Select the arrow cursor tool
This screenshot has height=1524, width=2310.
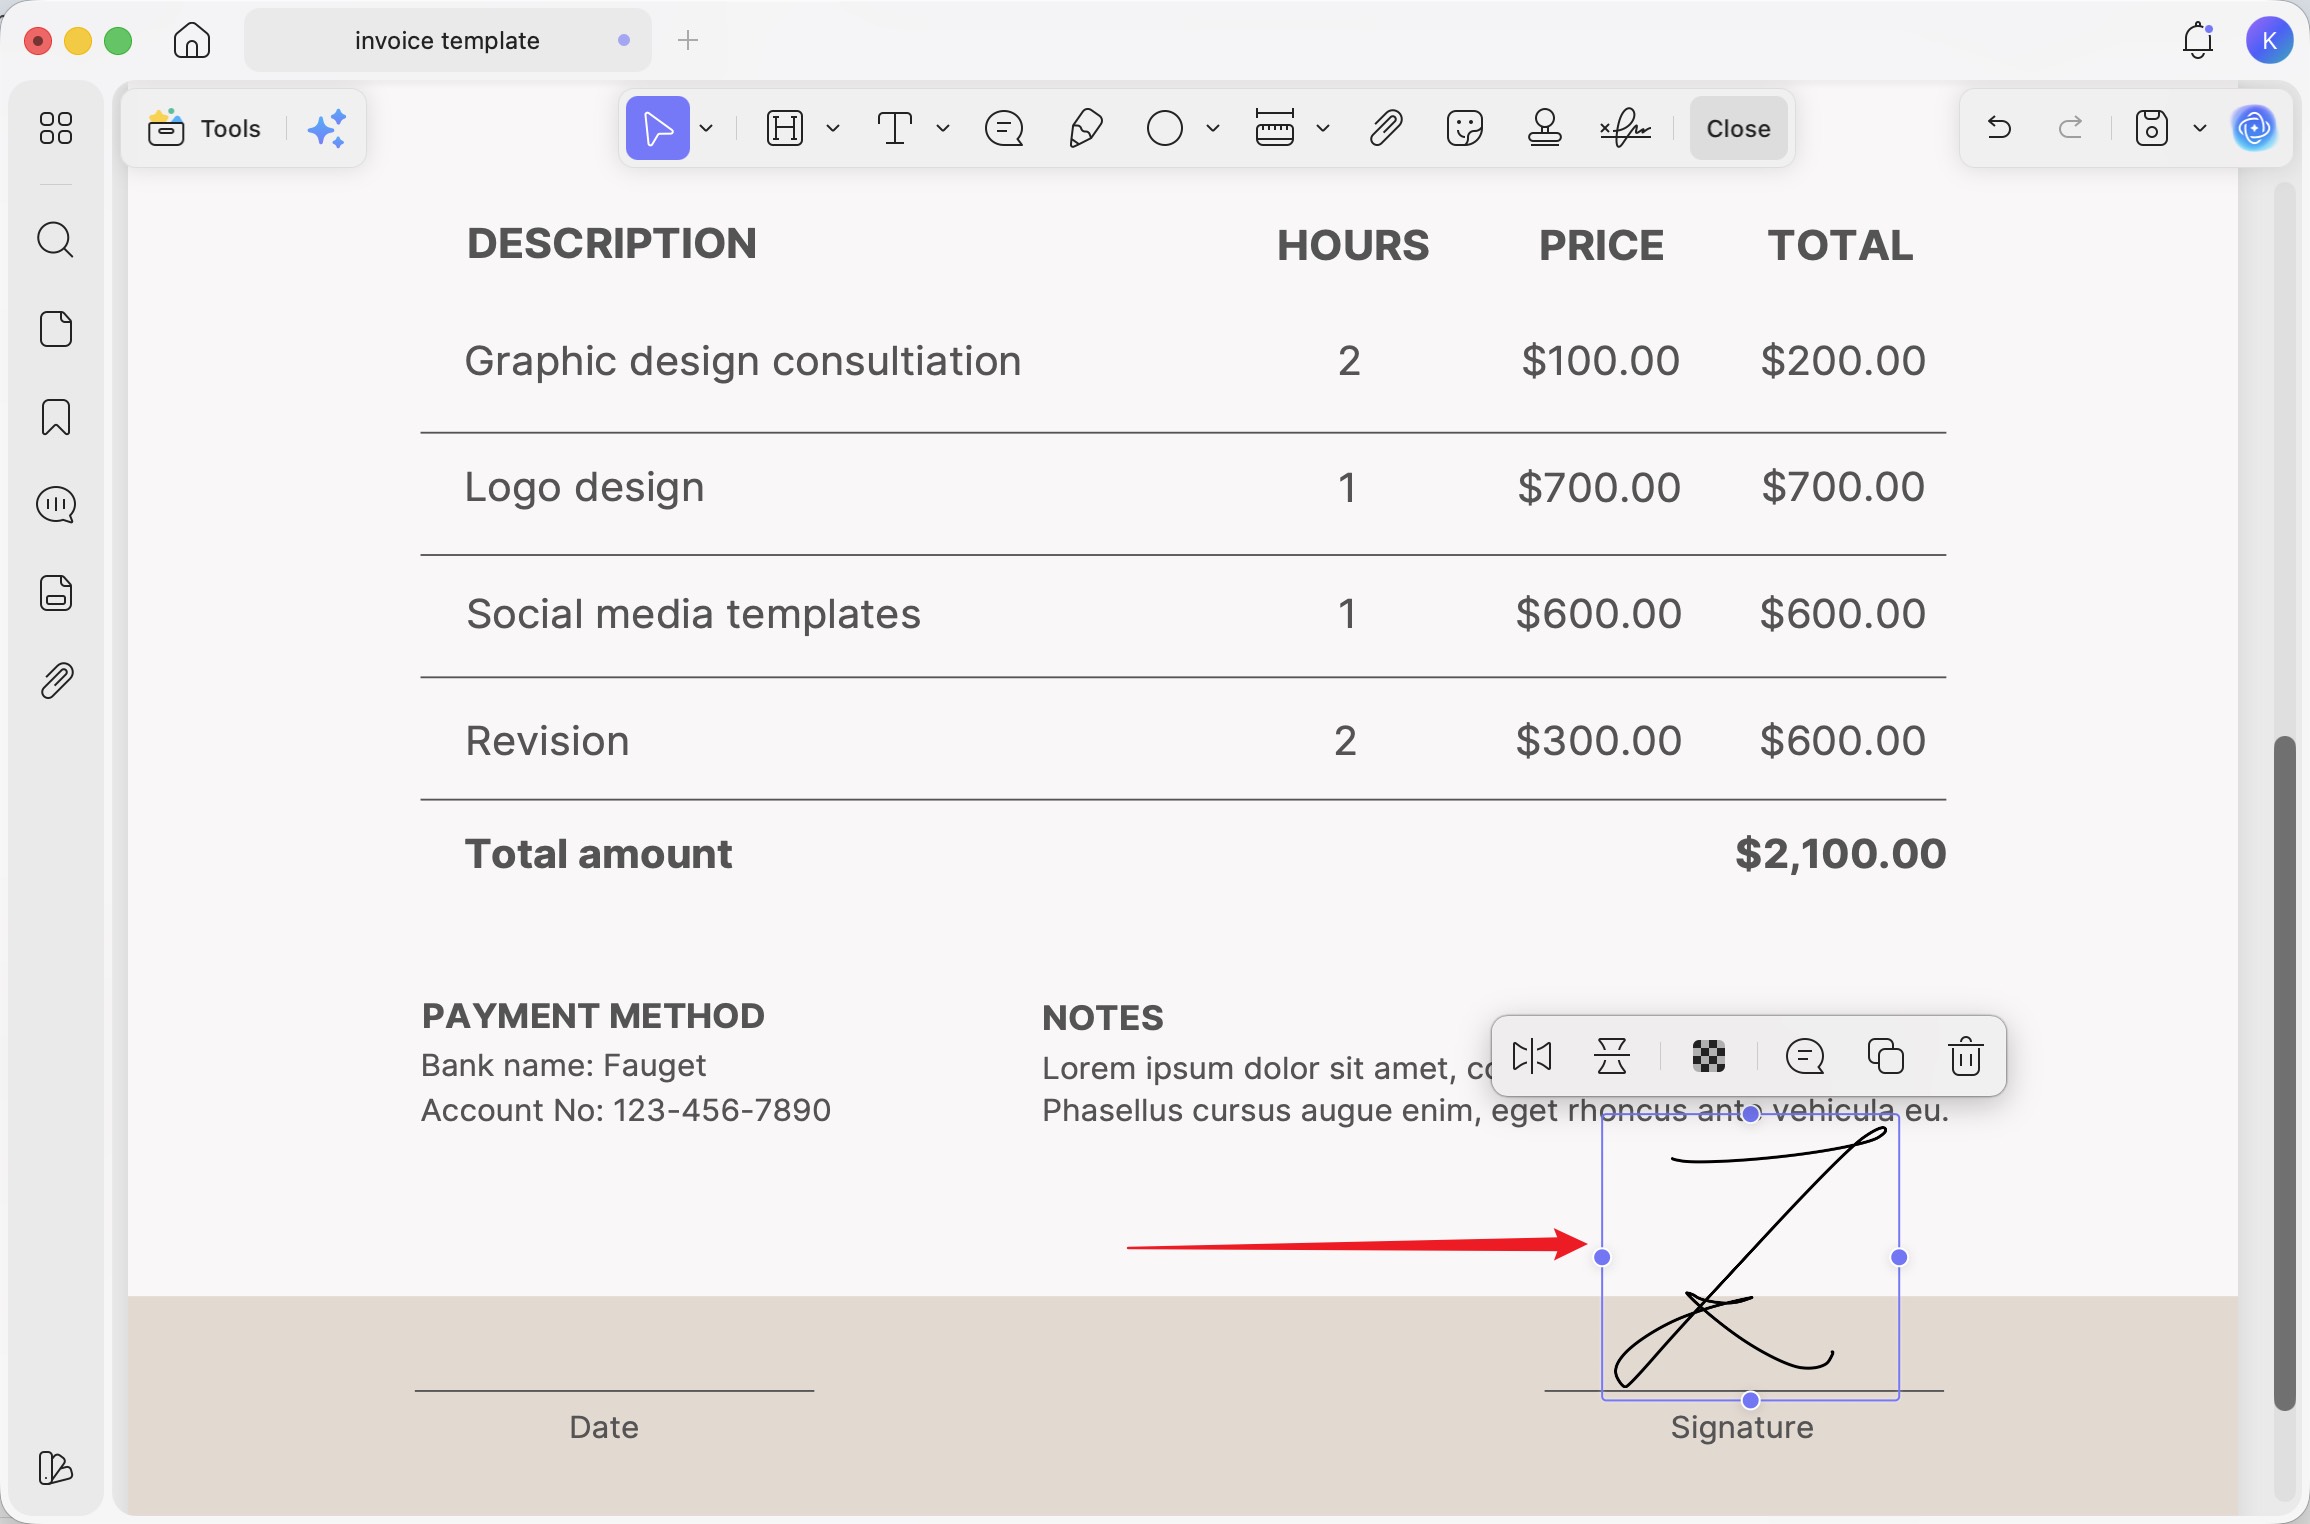tap(658, 128)
